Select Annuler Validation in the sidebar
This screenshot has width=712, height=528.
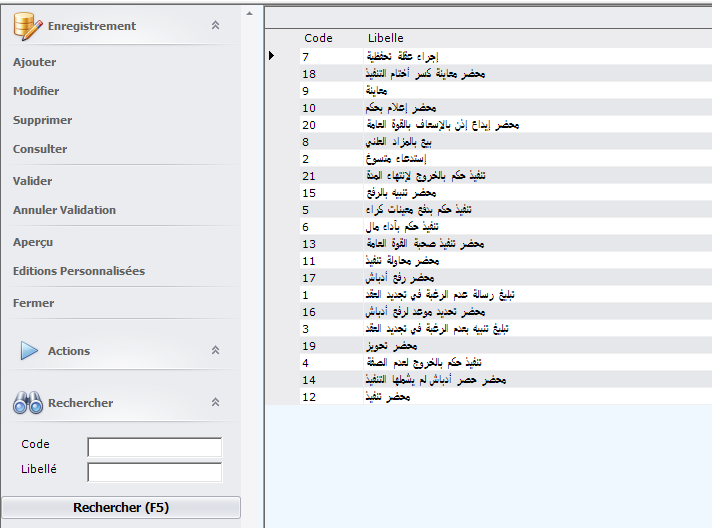pos(64,210)
